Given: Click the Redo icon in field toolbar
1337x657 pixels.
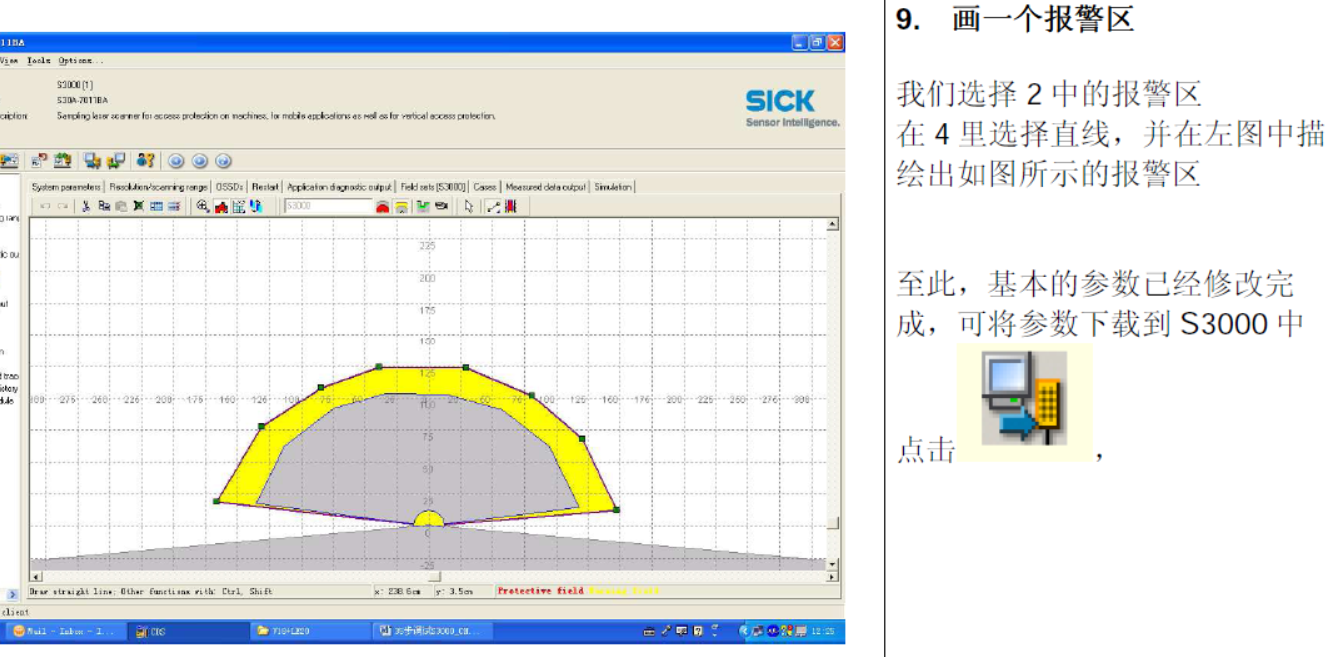Looking at the screenshot, I should tap(62, 206).
